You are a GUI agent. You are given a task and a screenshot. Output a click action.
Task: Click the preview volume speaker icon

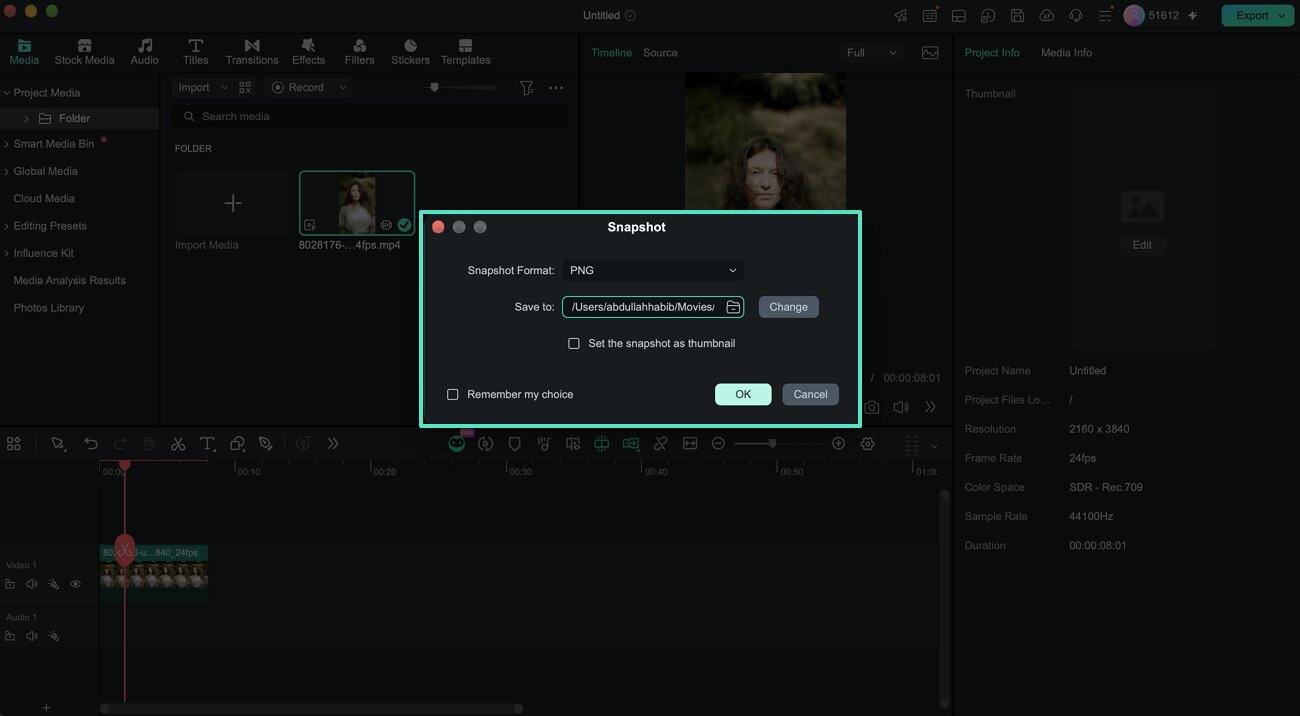901,407
